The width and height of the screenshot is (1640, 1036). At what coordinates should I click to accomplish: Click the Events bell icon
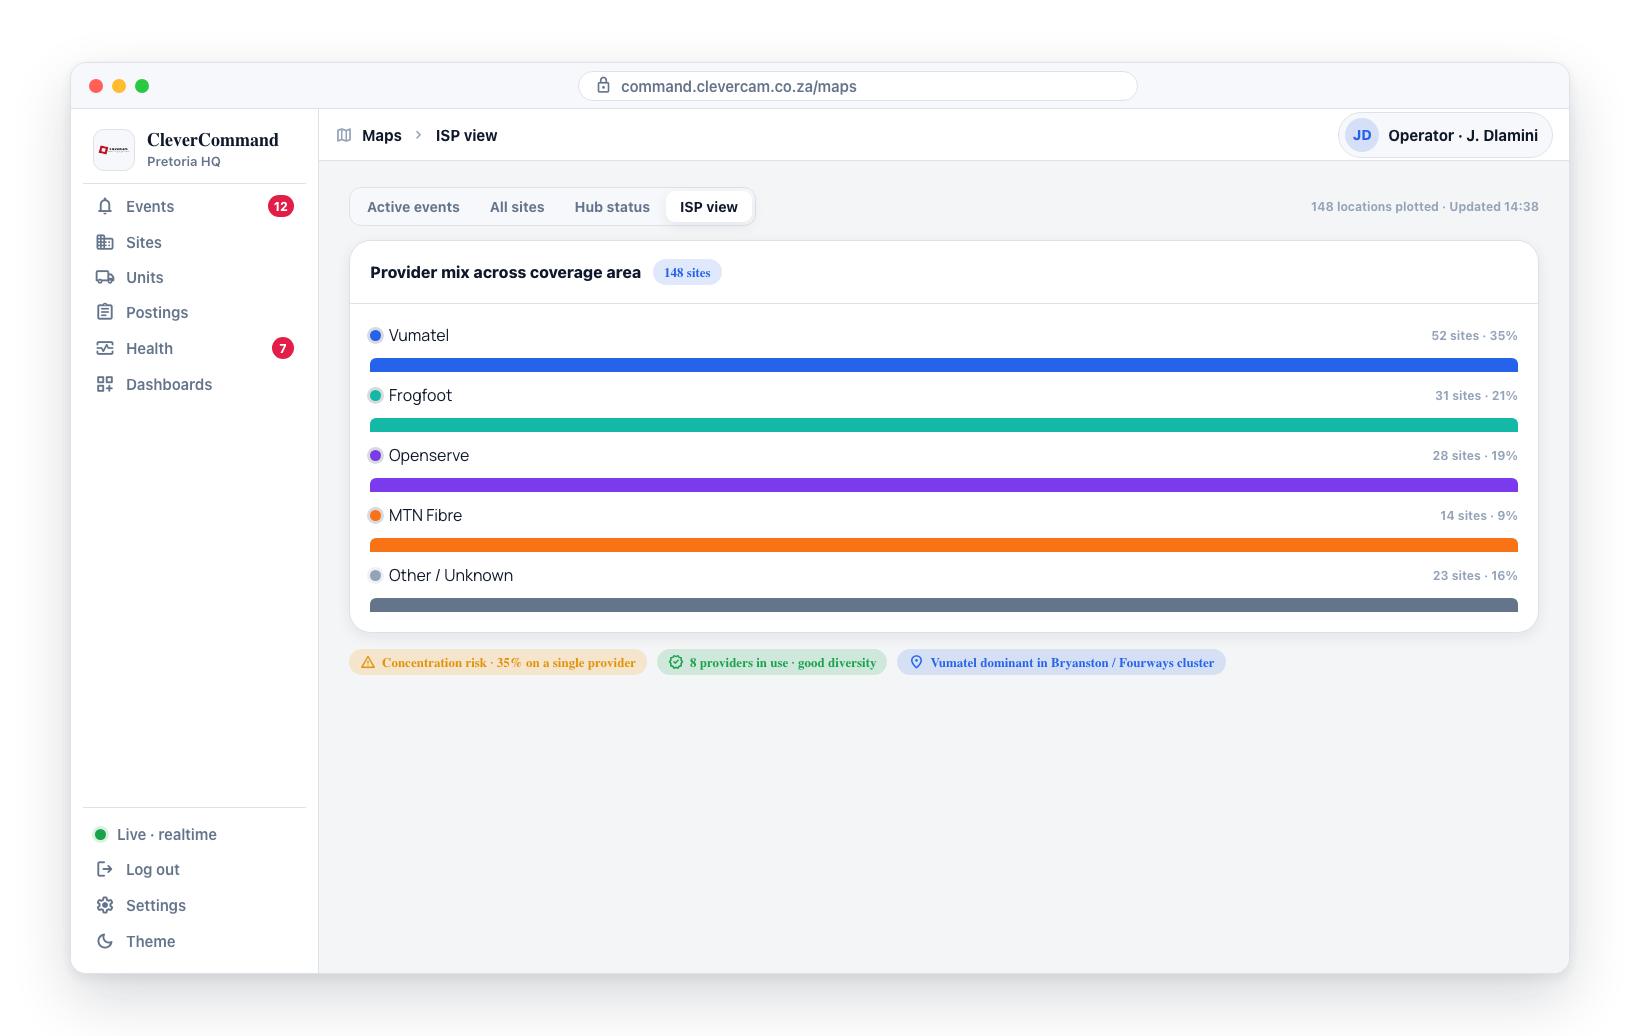105,206
